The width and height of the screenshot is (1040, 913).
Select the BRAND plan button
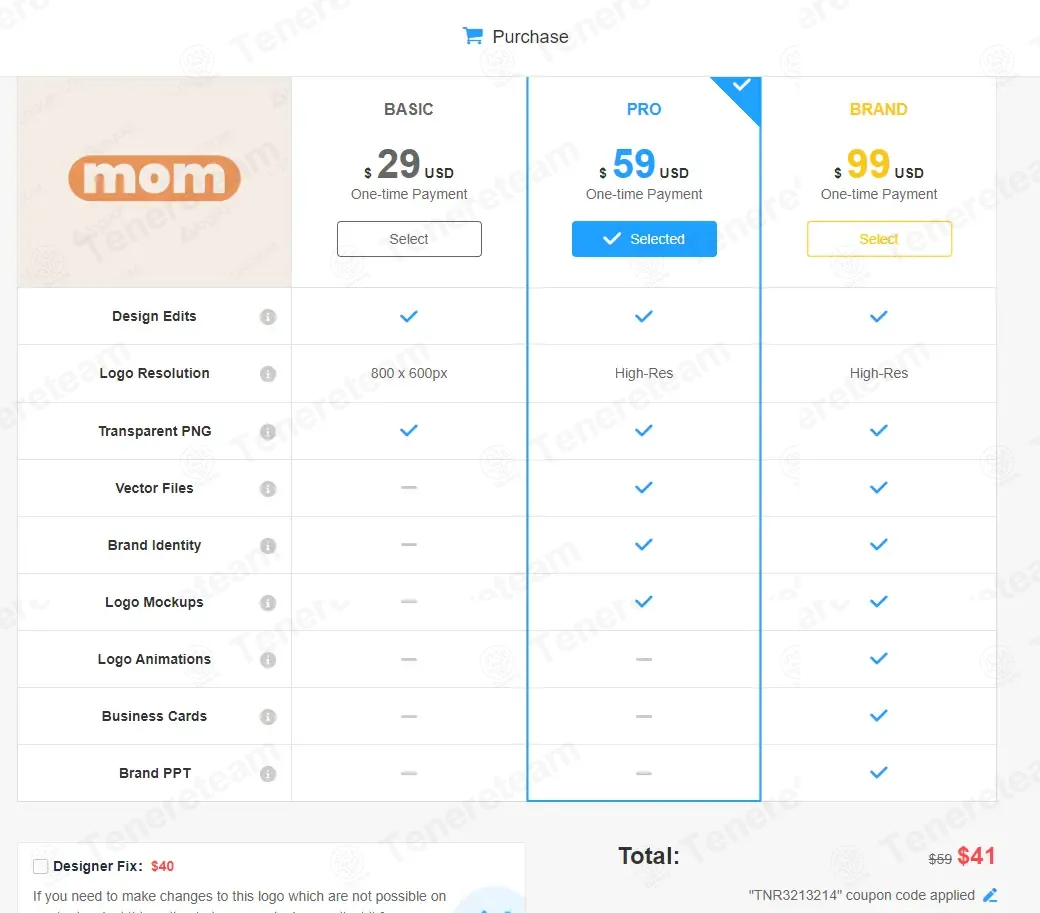[879, 239]
